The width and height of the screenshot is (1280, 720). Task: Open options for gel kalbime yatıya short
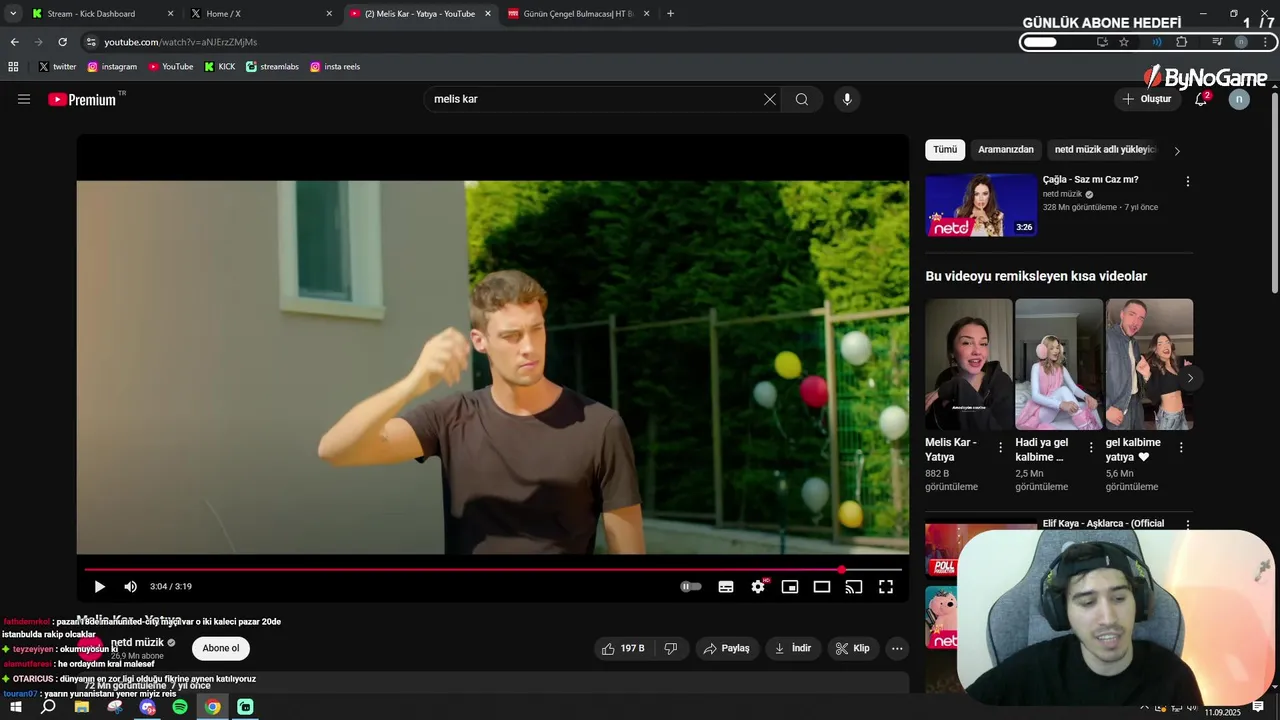click(1181, 447)
